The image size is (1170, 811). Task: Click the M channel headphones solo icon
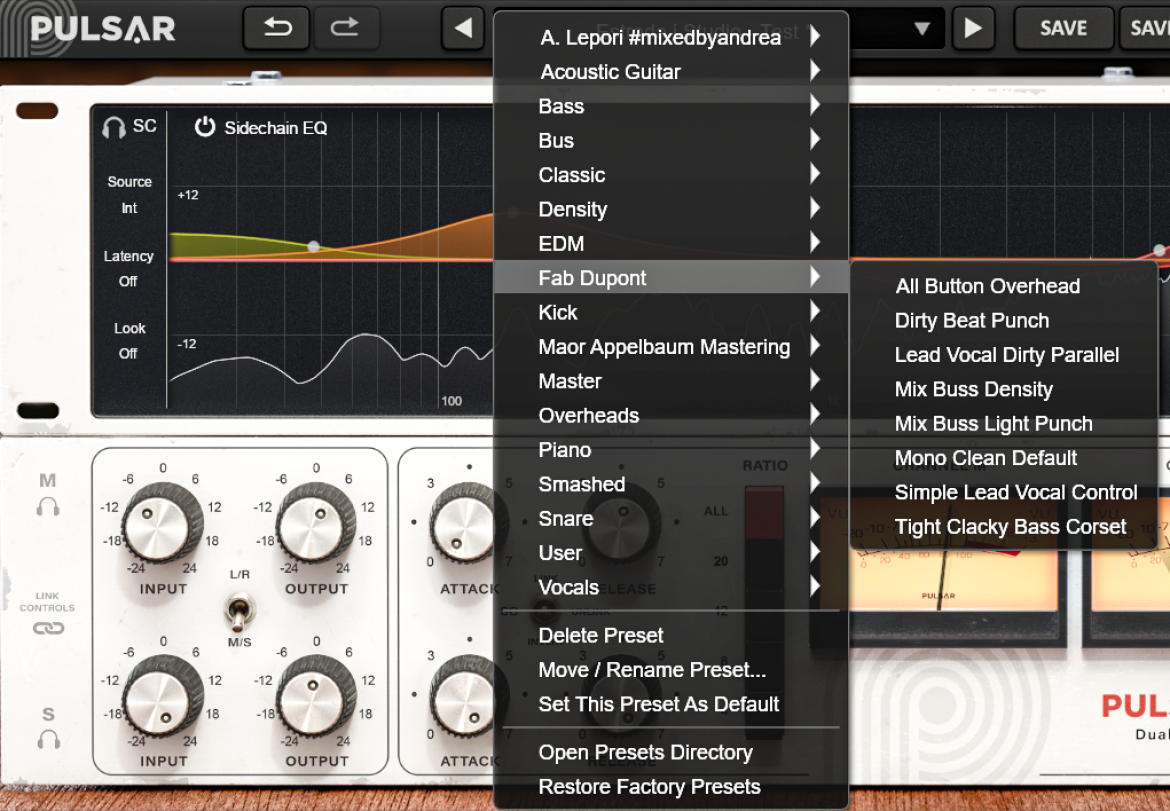pos(48,507)
